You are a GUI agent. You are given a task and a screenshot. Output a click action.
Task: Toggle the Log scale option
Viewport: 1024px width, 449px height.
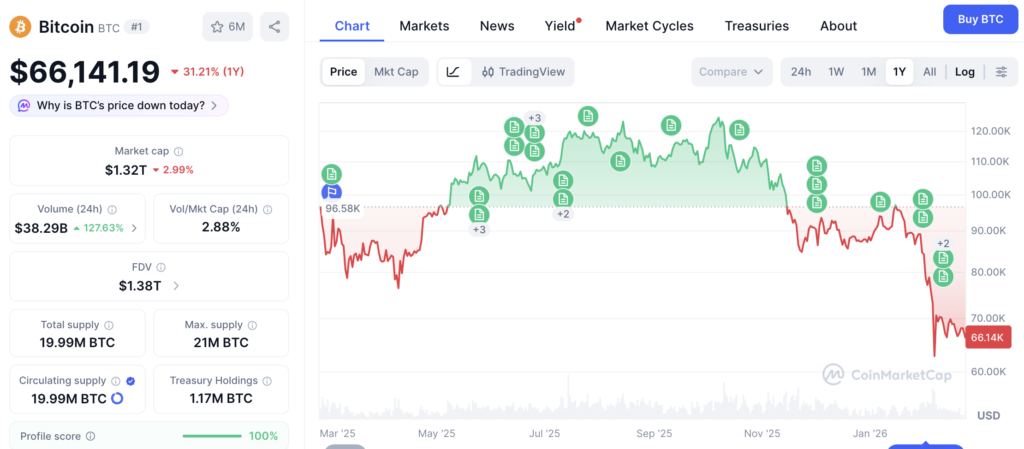pyautogui.click(x=965, y=72)
